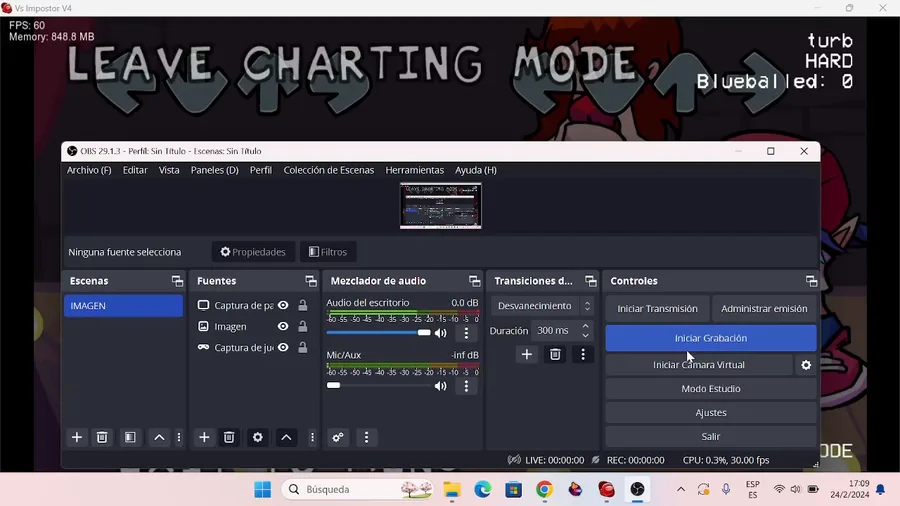
Task: Move scene up using arrow in Escenas
Action: coord(159,437)
